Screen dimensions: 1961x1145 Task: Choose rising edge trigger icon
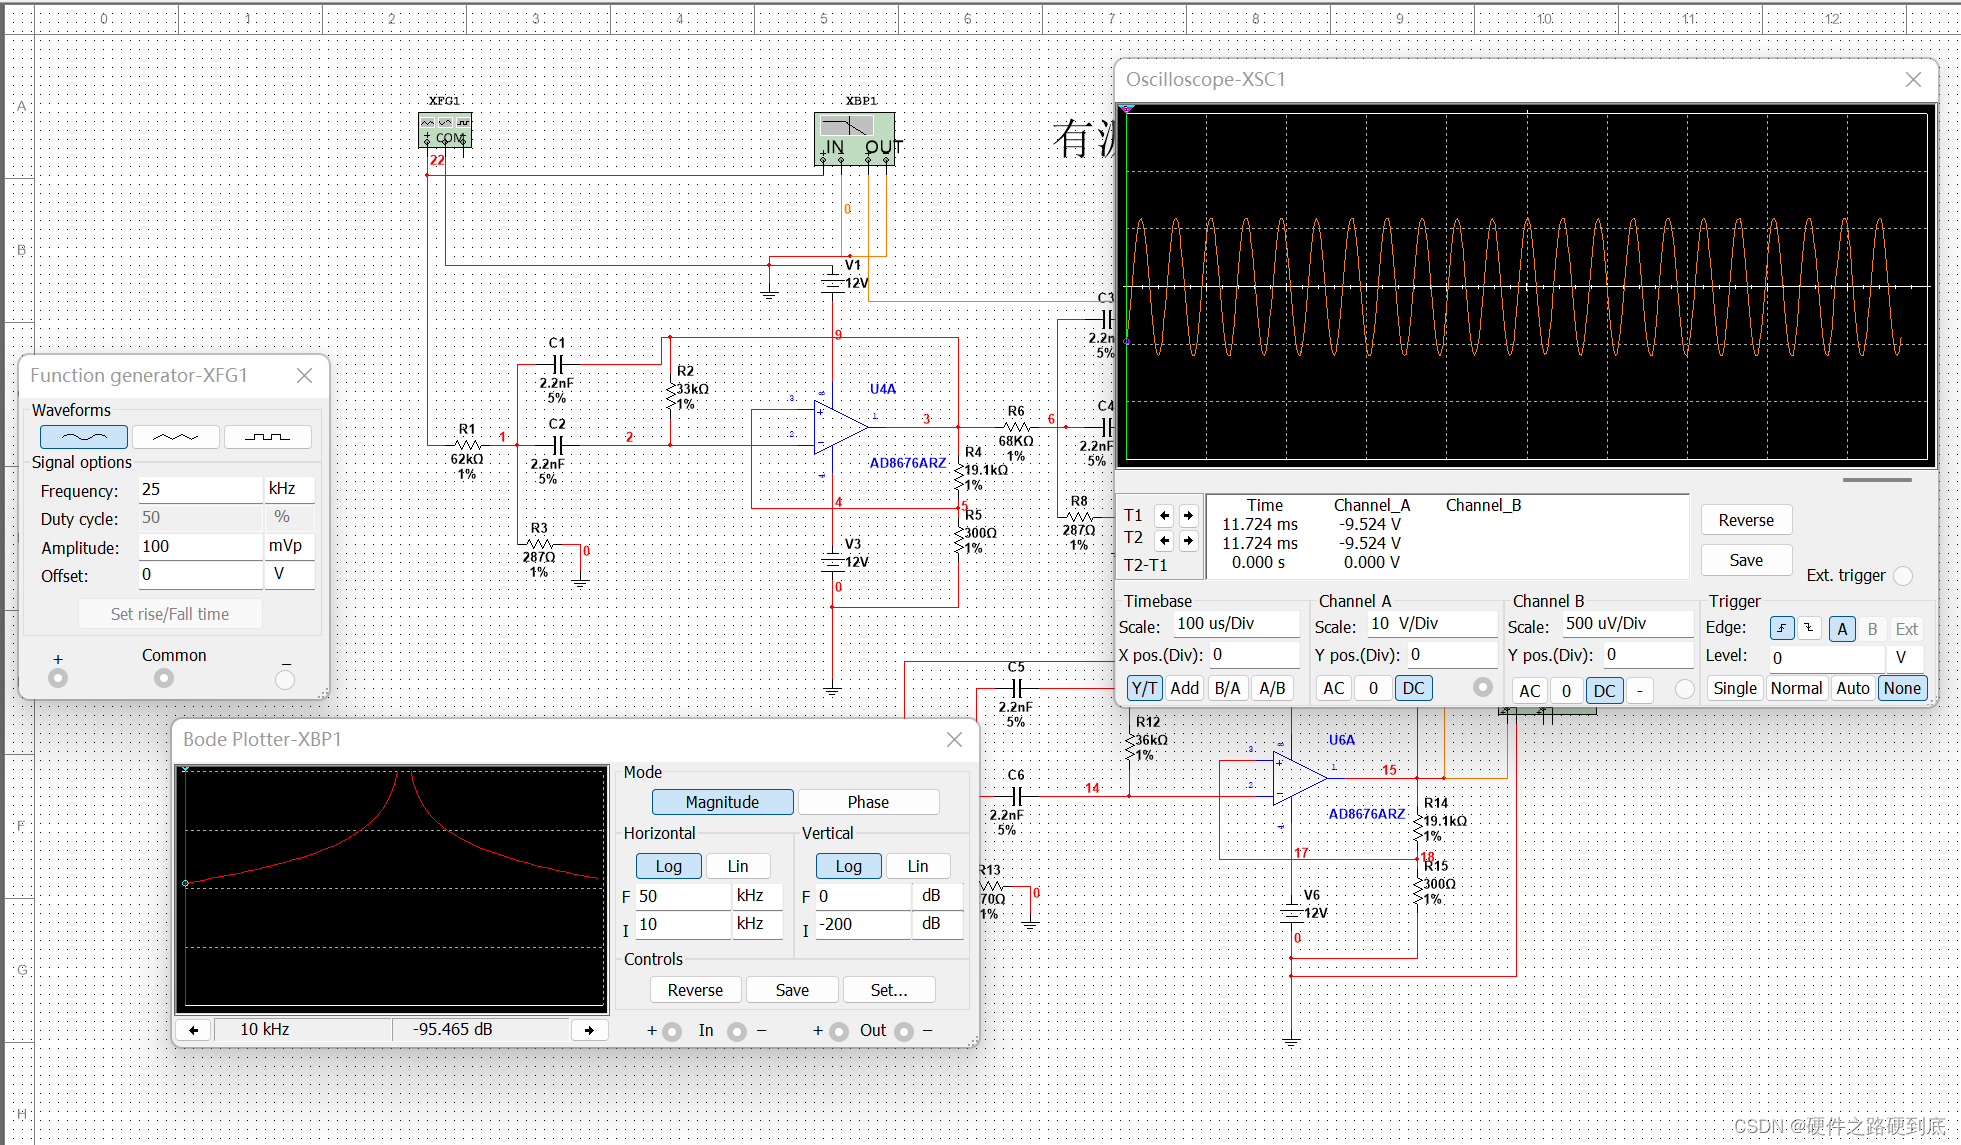[1781, 628]
